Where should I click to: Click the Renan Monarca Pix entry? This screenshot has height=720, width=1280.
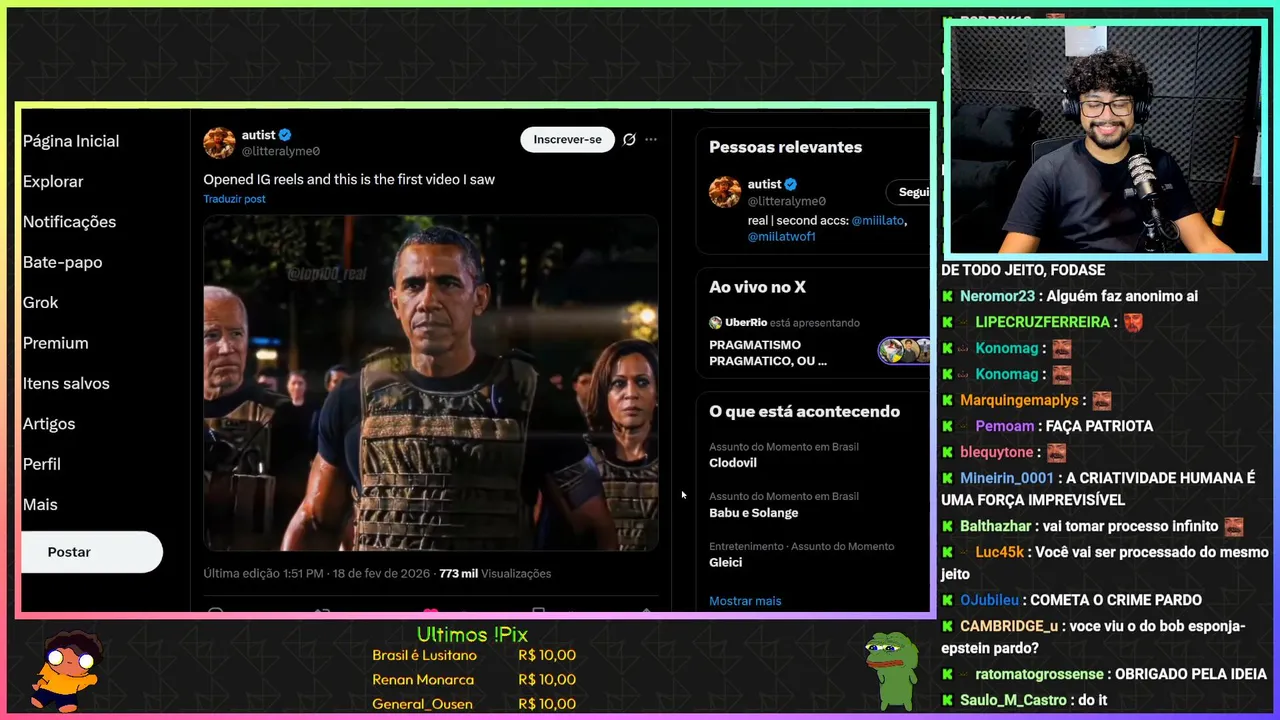coord(474,680)
